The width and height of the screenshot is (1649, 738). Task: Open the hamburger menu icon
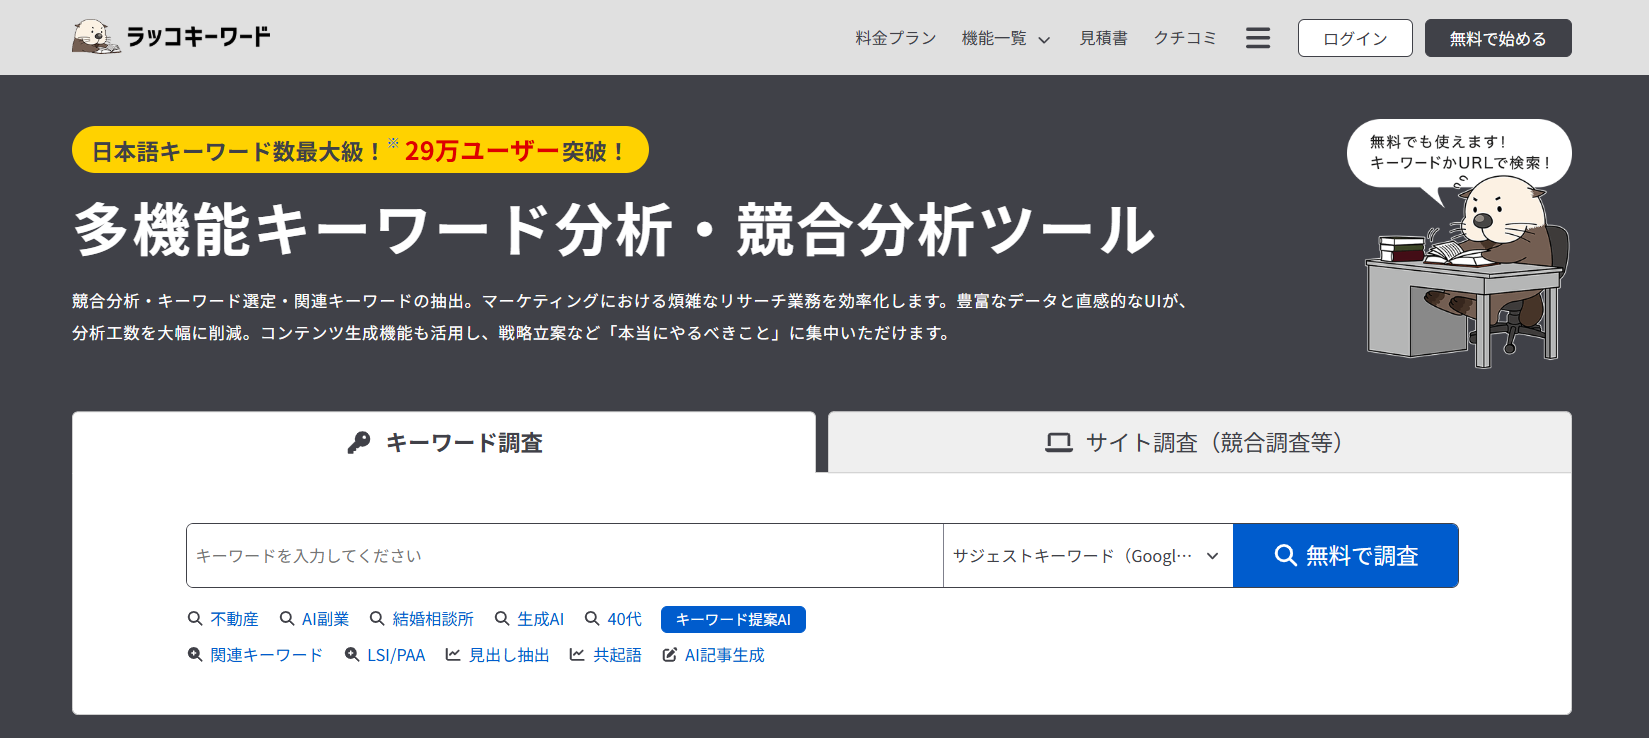tap(1257, 38)
